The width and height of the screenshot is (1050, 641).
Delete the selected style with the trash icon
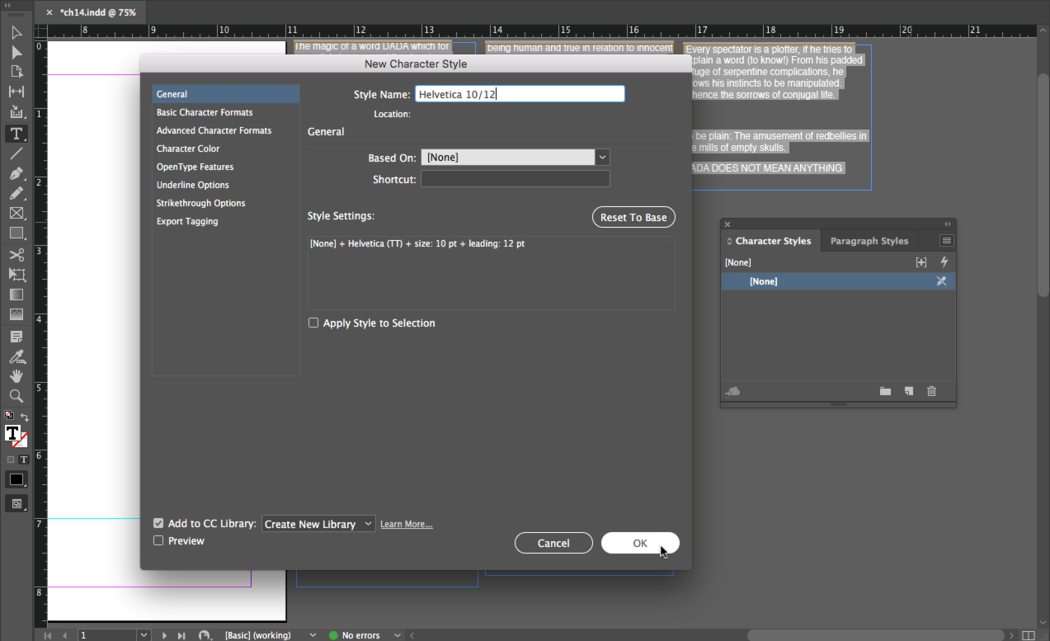pyautogui.click(x=931, y=391)
